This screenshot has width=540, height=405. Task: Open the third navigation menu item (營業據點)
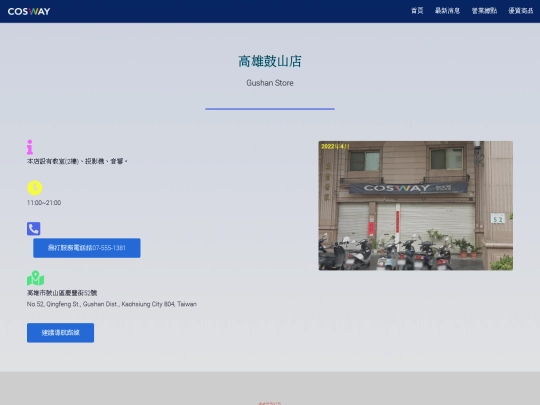484,11
